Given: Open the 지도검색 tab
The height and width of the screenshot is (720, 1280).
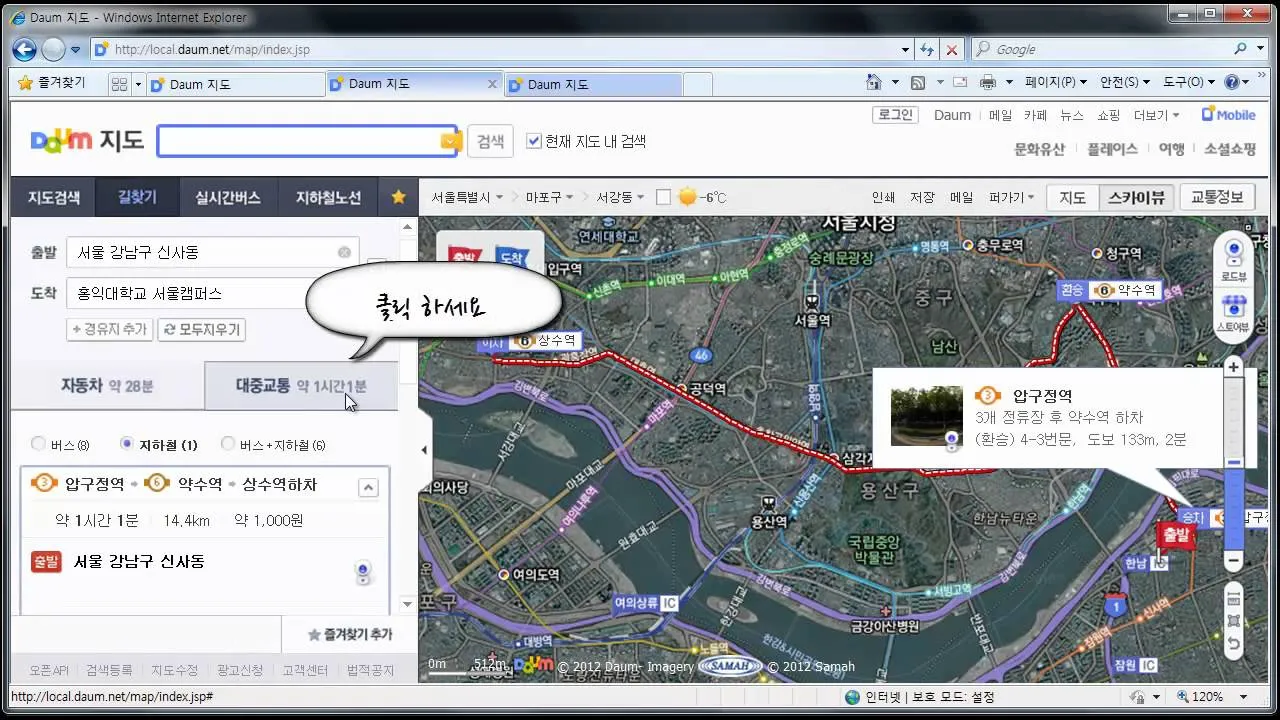Looking at the screenshot, I should click(53, 197).
